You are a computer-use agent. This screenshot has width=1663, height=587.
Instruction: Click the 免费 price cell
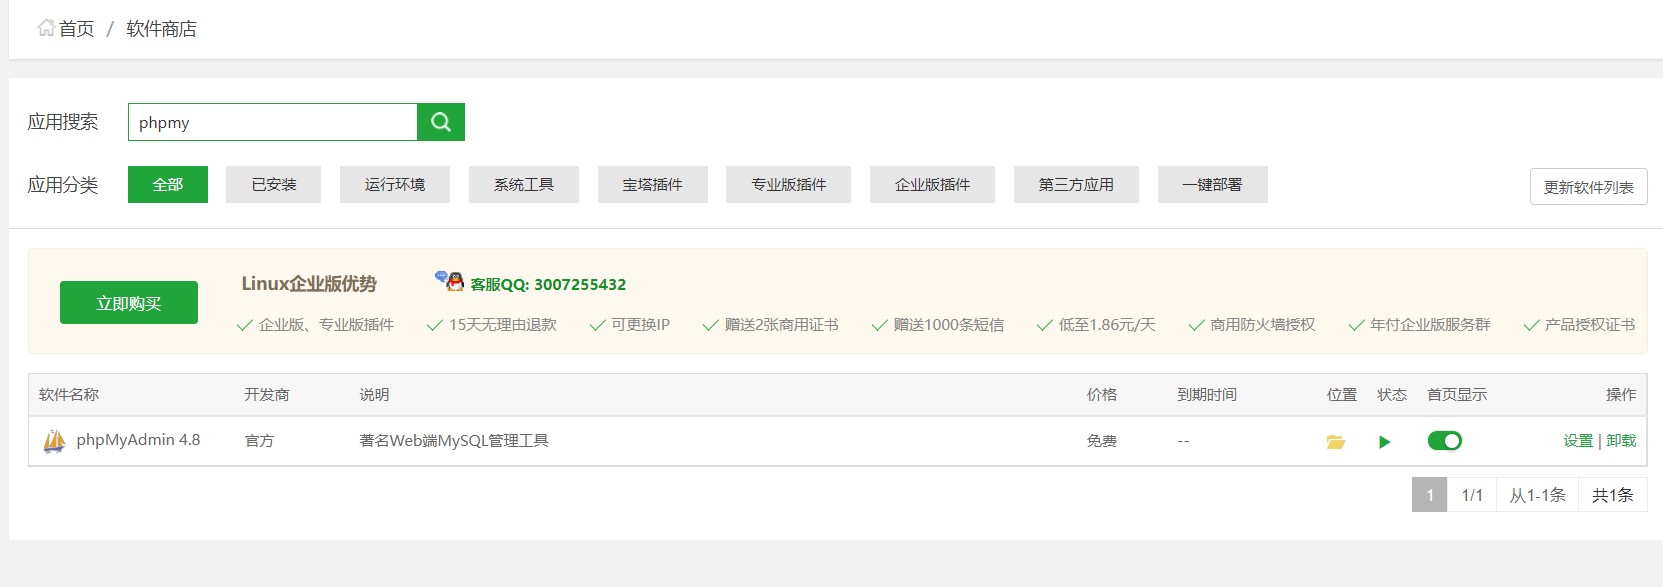tap(1102, 441)
